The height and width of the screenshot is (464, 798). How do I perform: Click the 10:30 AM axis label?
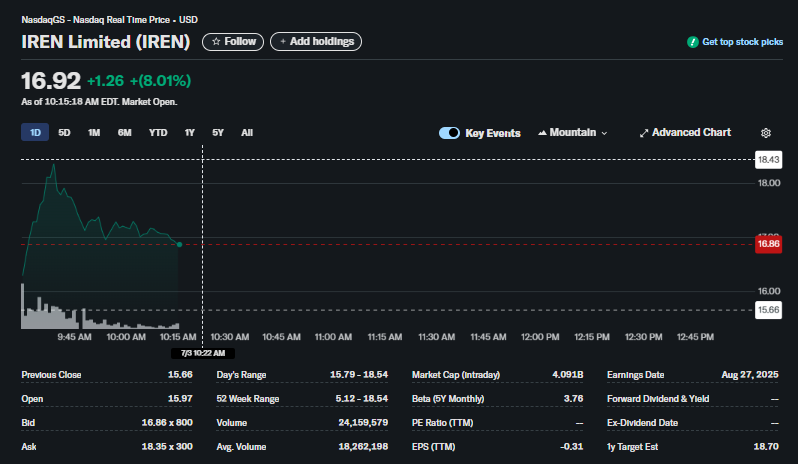(x=230, y=337)
